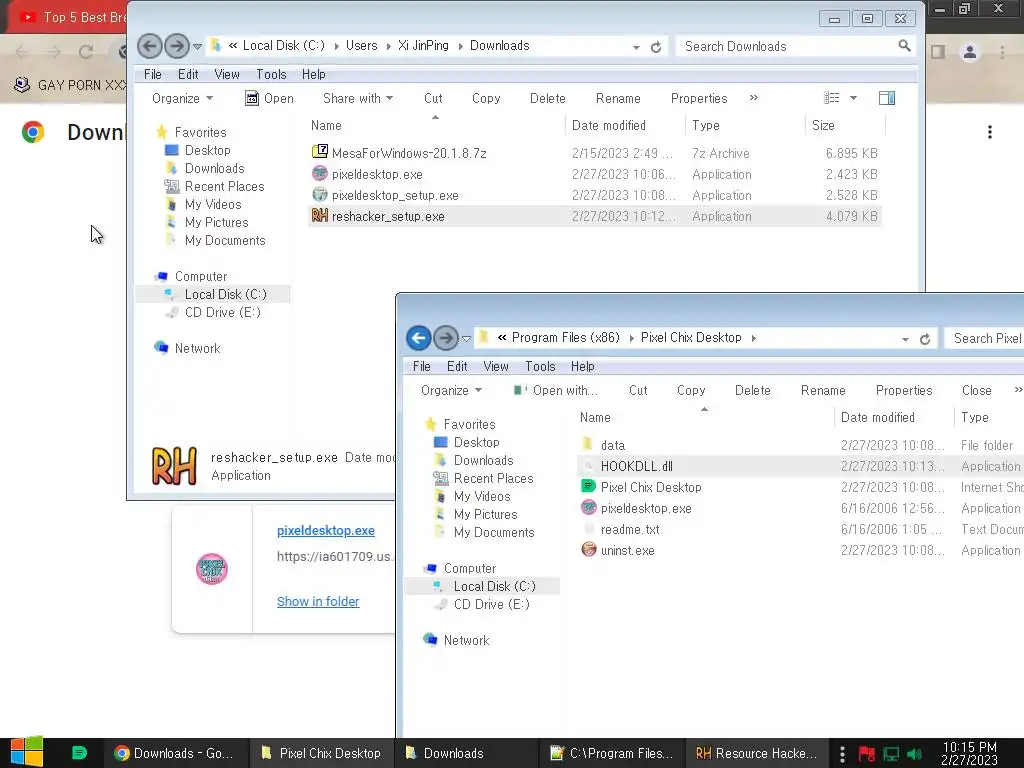1024x768 pixels.
Task: Click the search magnifier in Search Downloads
Action: point(904,45)
